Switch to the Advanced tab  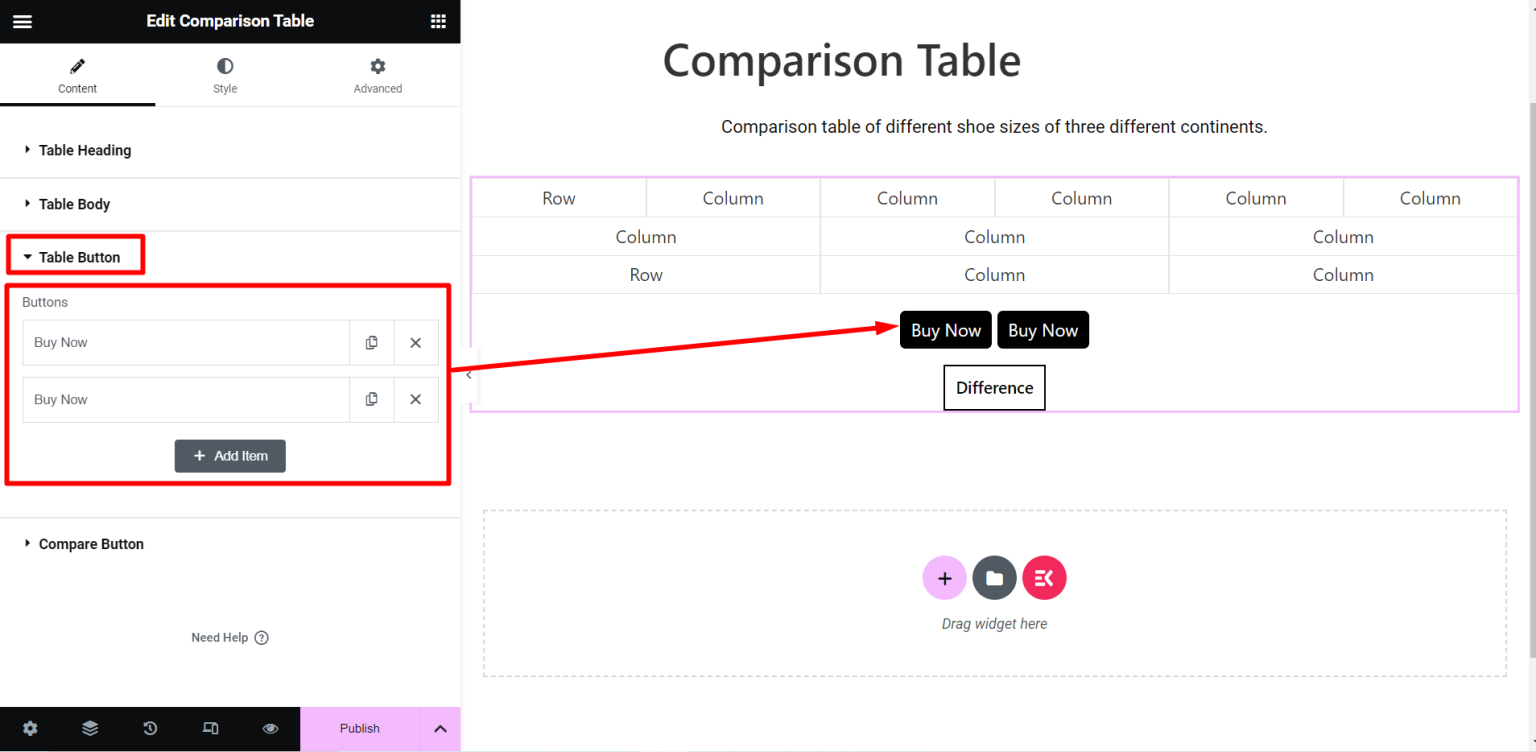pos(377,75)
